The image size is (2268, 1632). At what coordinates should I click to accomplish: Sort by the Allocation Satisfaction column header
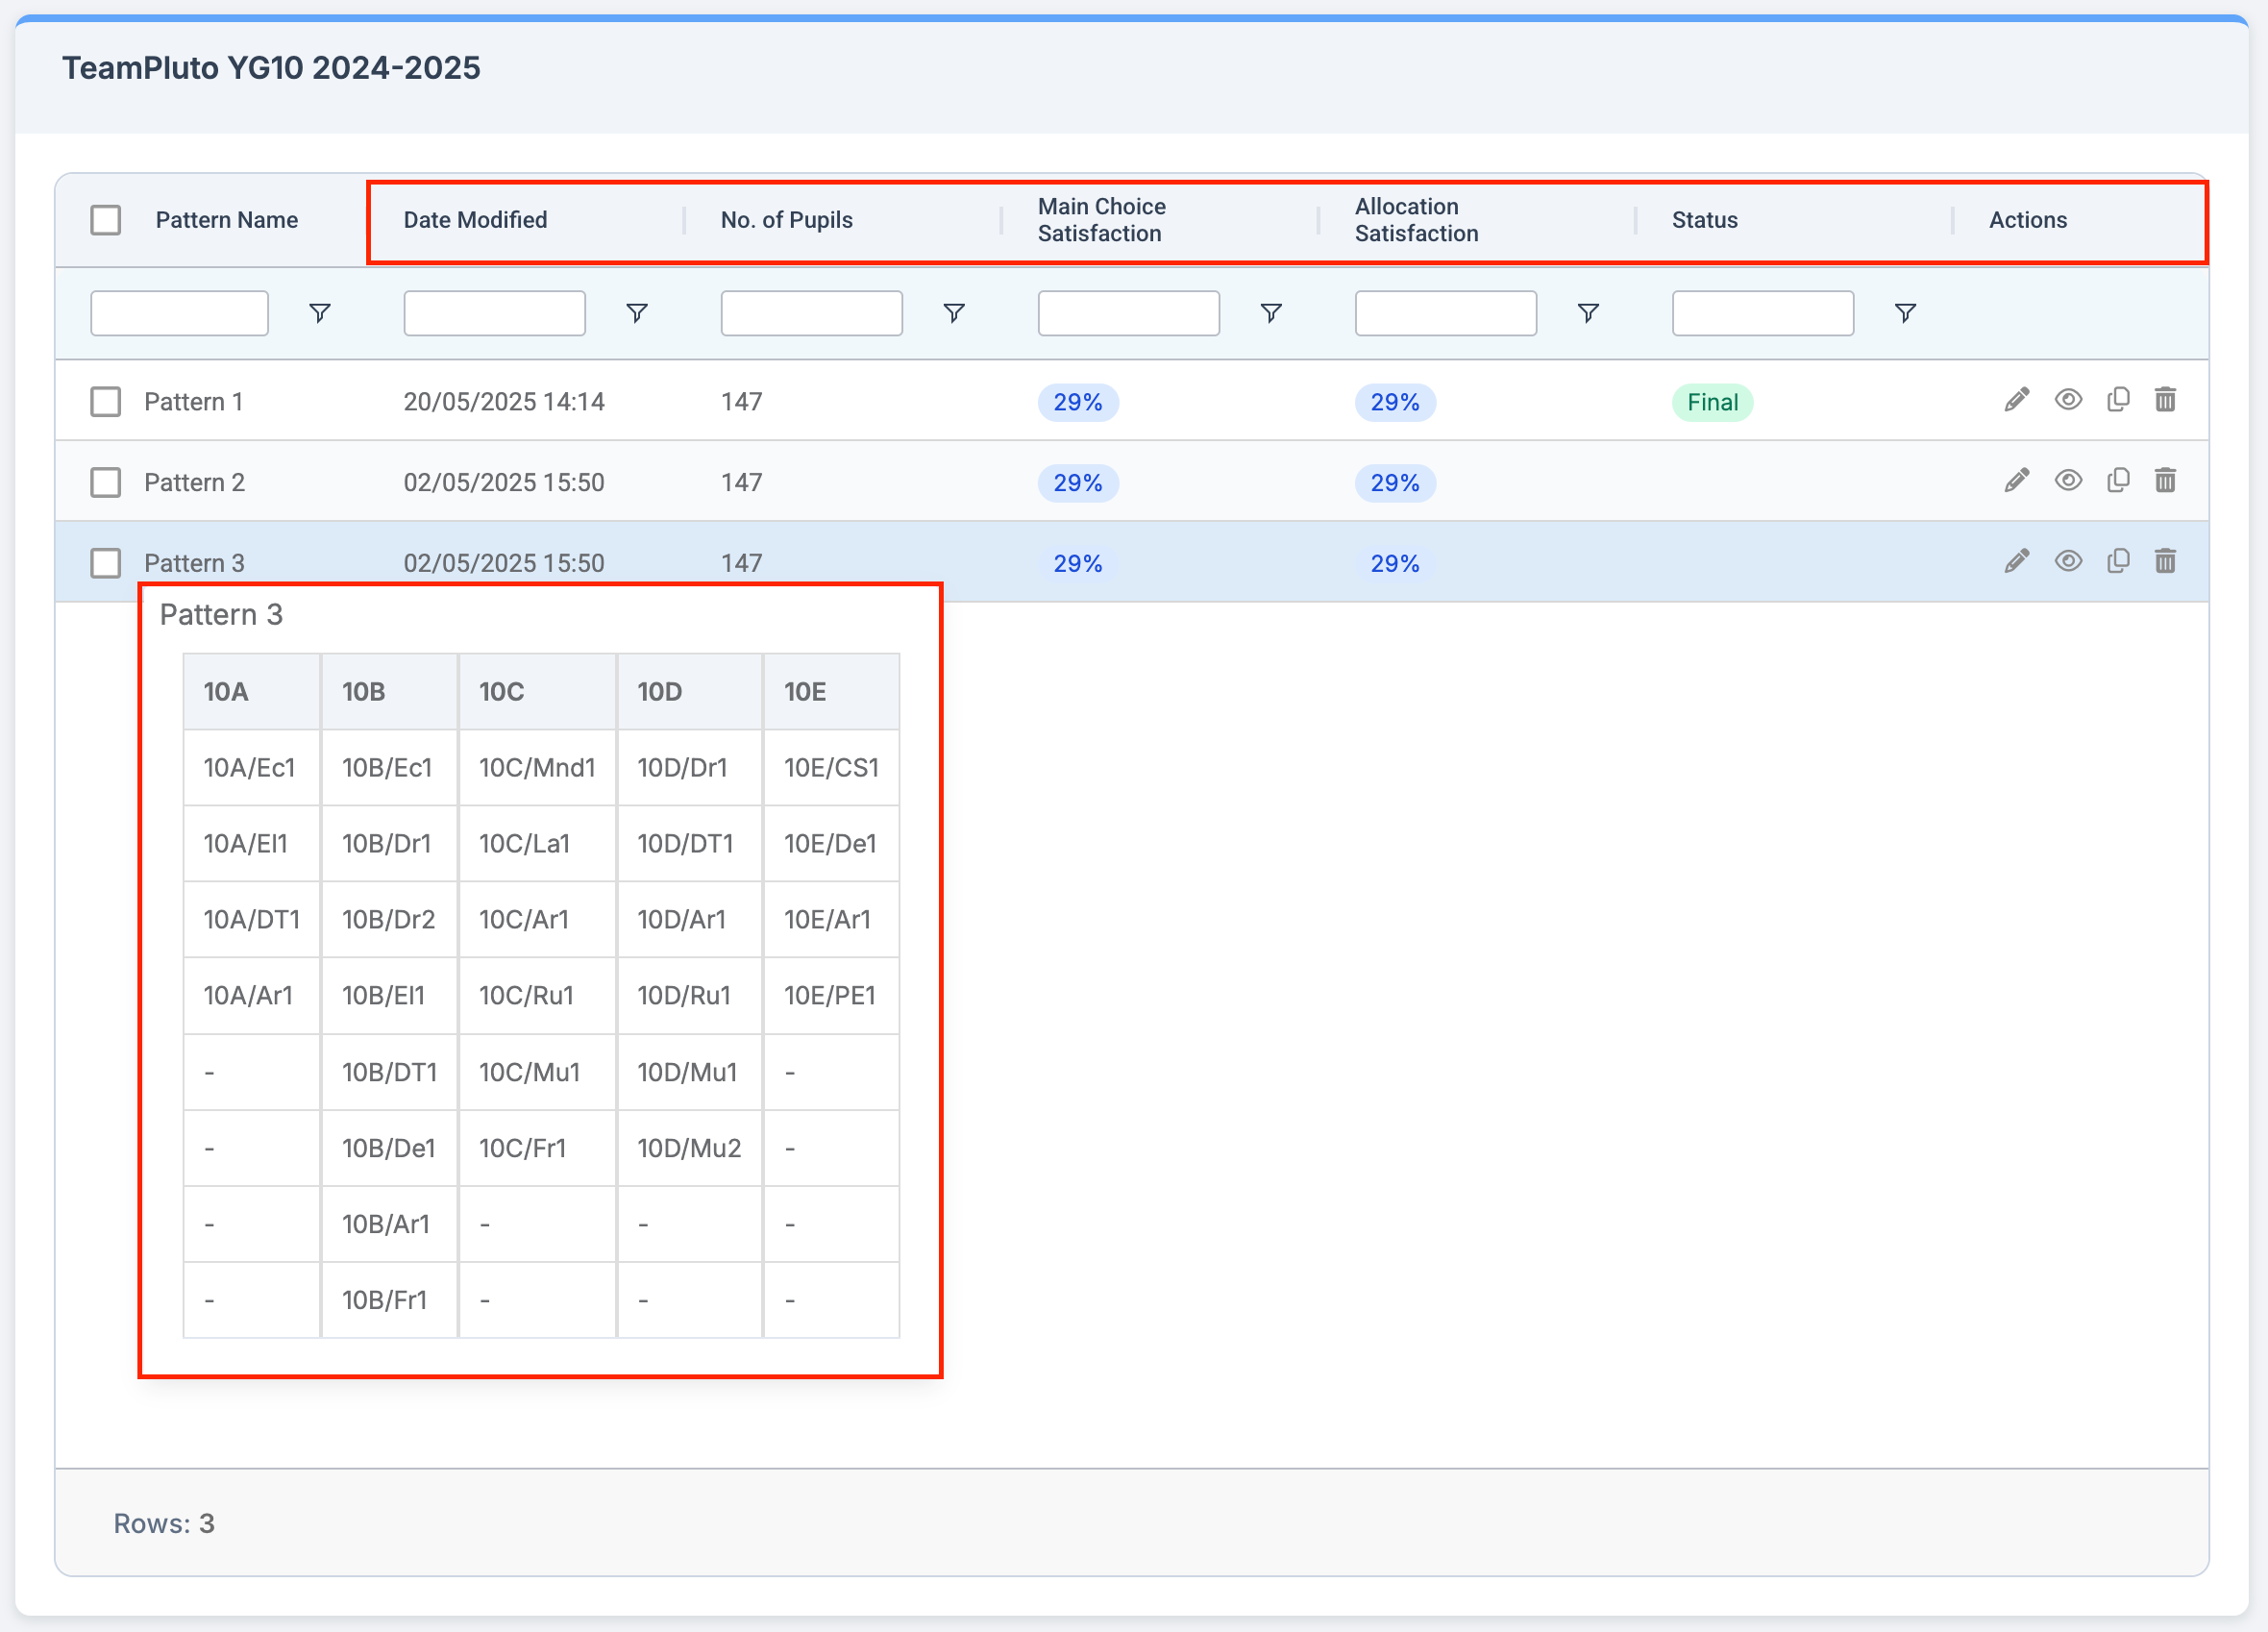(x=1416, y=219)
